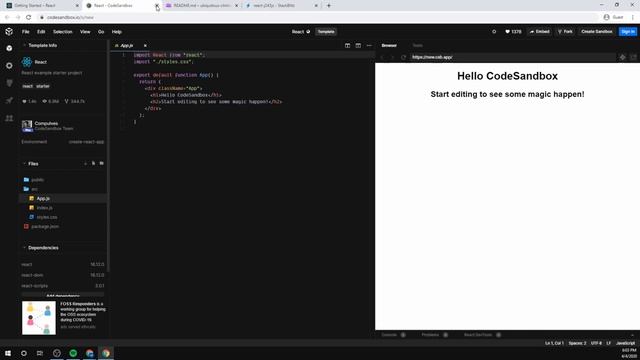This screenshot has height=360, width=640.
Task: Click the React logo in Template Info
Action: point(27,62)
